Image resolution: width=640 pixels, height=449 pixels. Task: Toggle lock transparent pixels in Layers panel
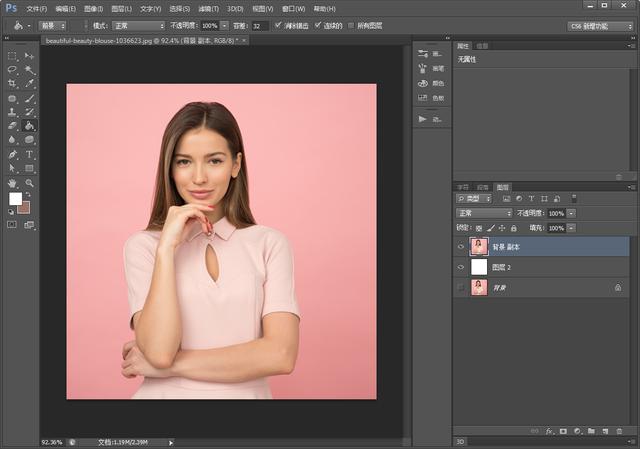479,228
